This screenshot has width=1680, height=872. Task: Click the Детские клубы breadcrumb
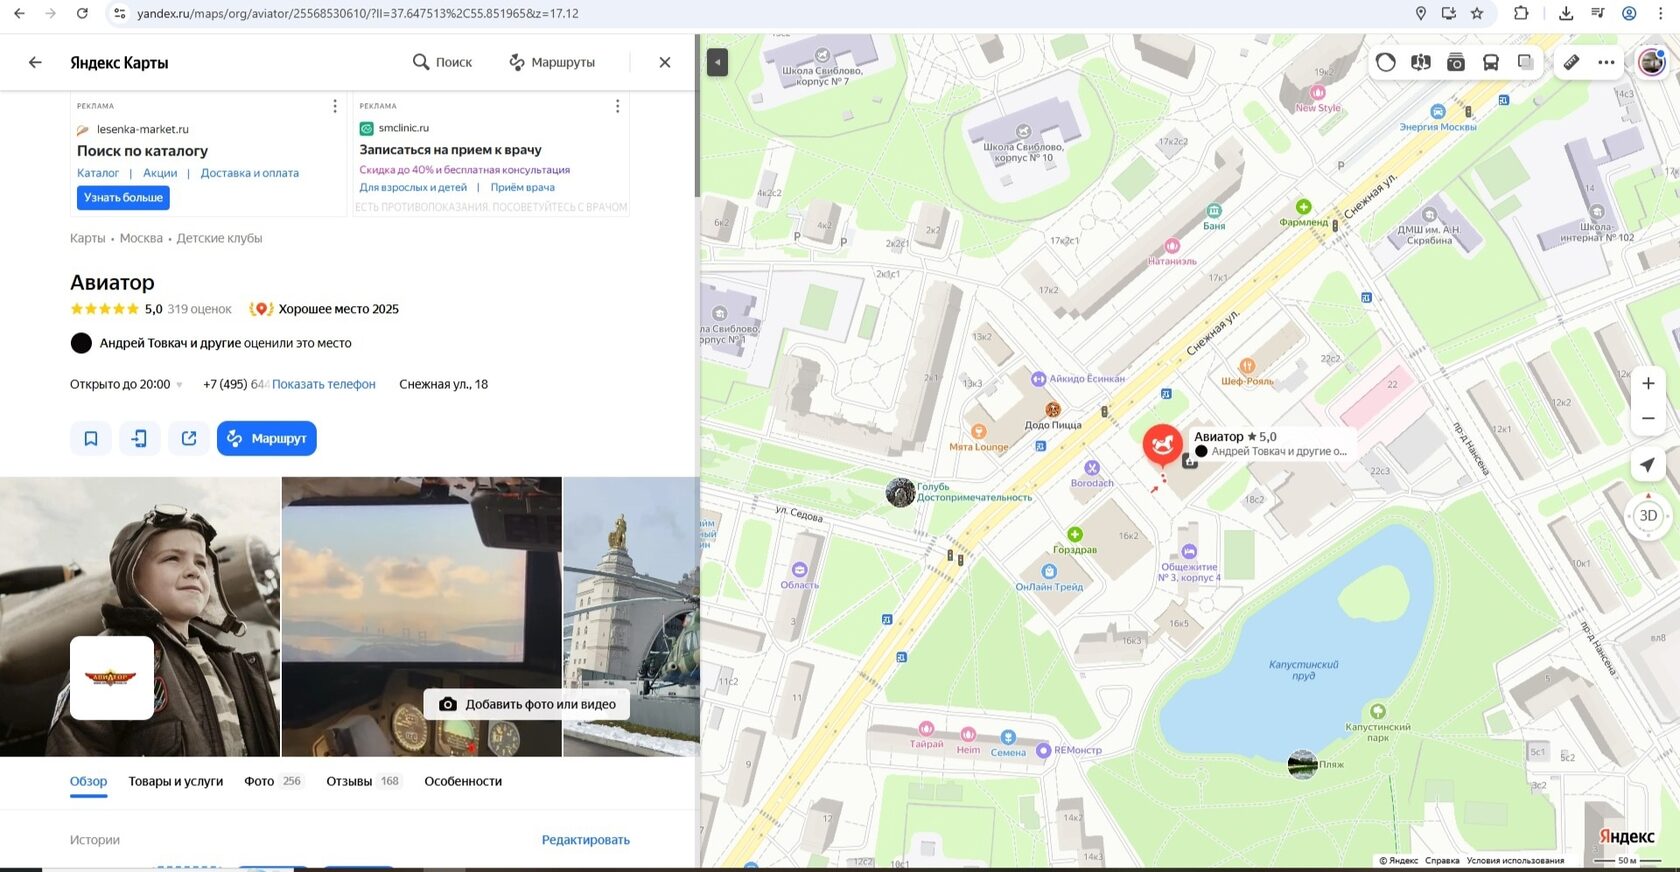tap(220, 238)
